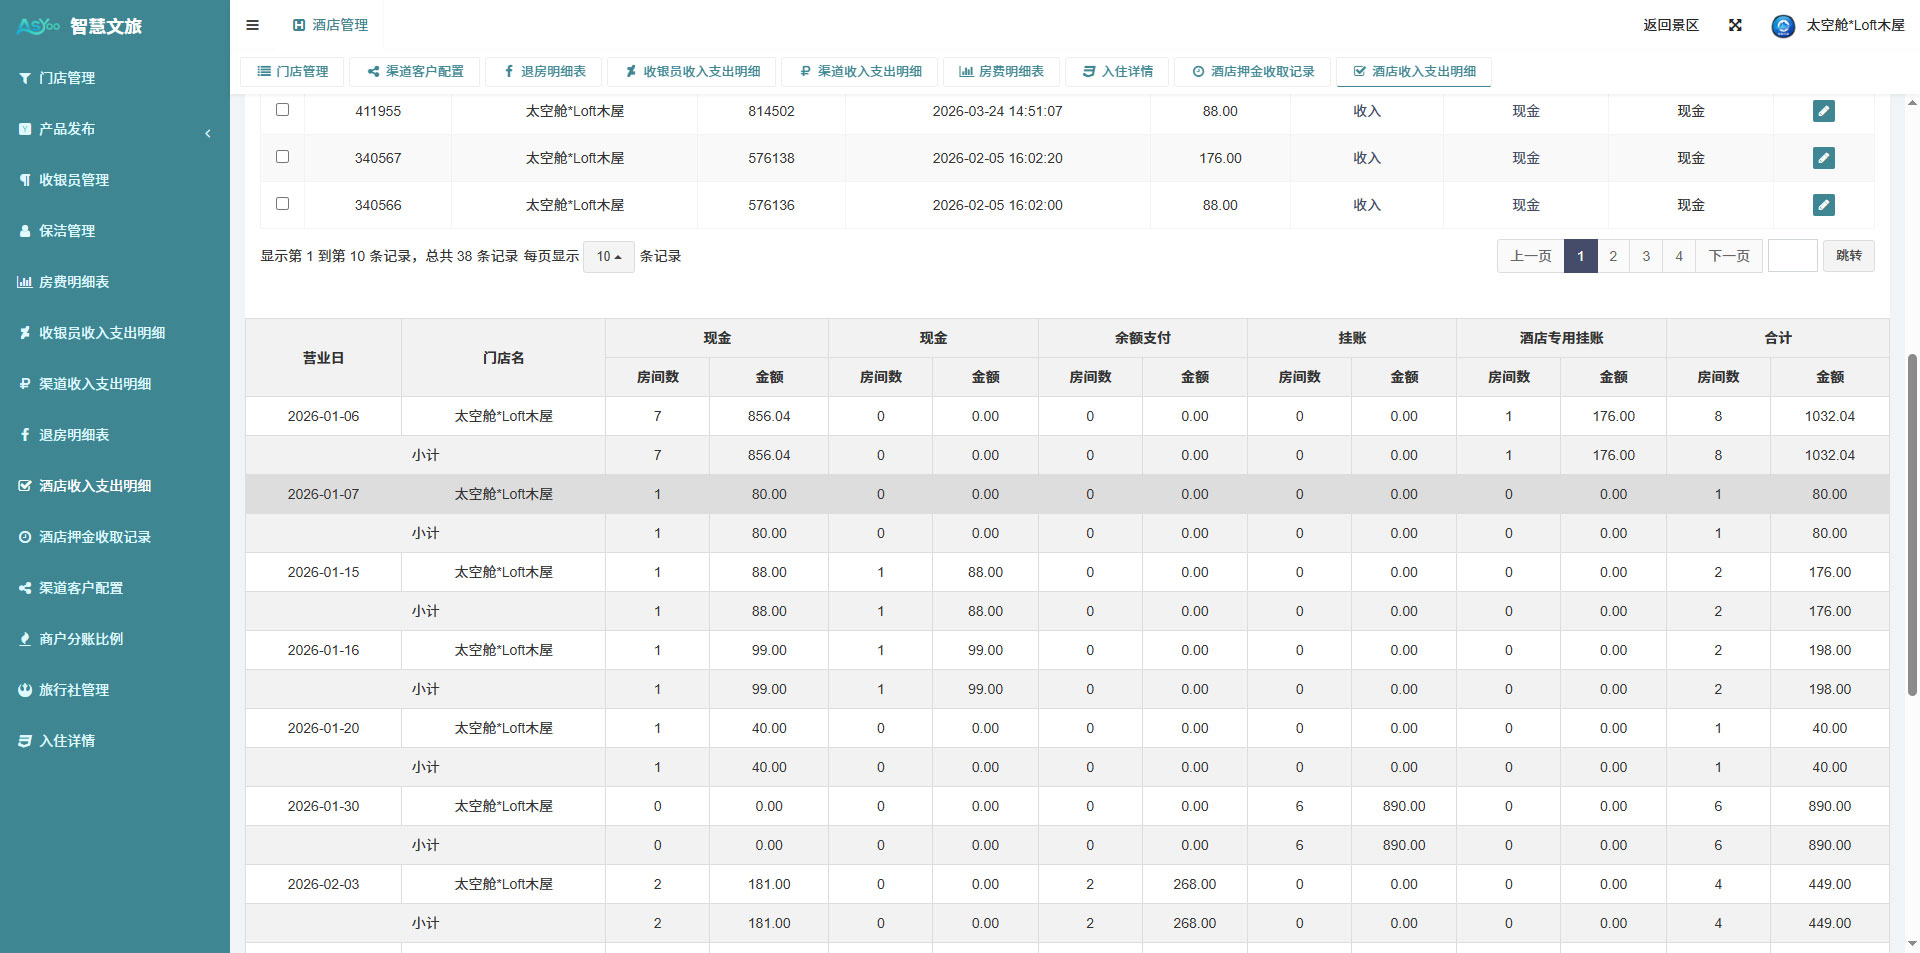Image resolution: width=1920 pixels, height=953 pixels.
Task: Click the 1032.04 total in 2026-01-06 row
Action: [1829, 416]
